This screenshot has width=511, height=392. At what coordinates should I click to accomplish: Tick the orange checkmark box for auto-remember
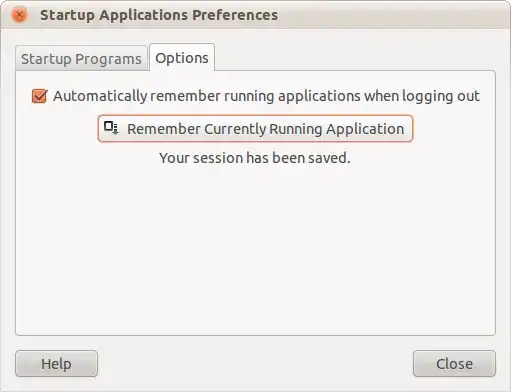point(40,96)
